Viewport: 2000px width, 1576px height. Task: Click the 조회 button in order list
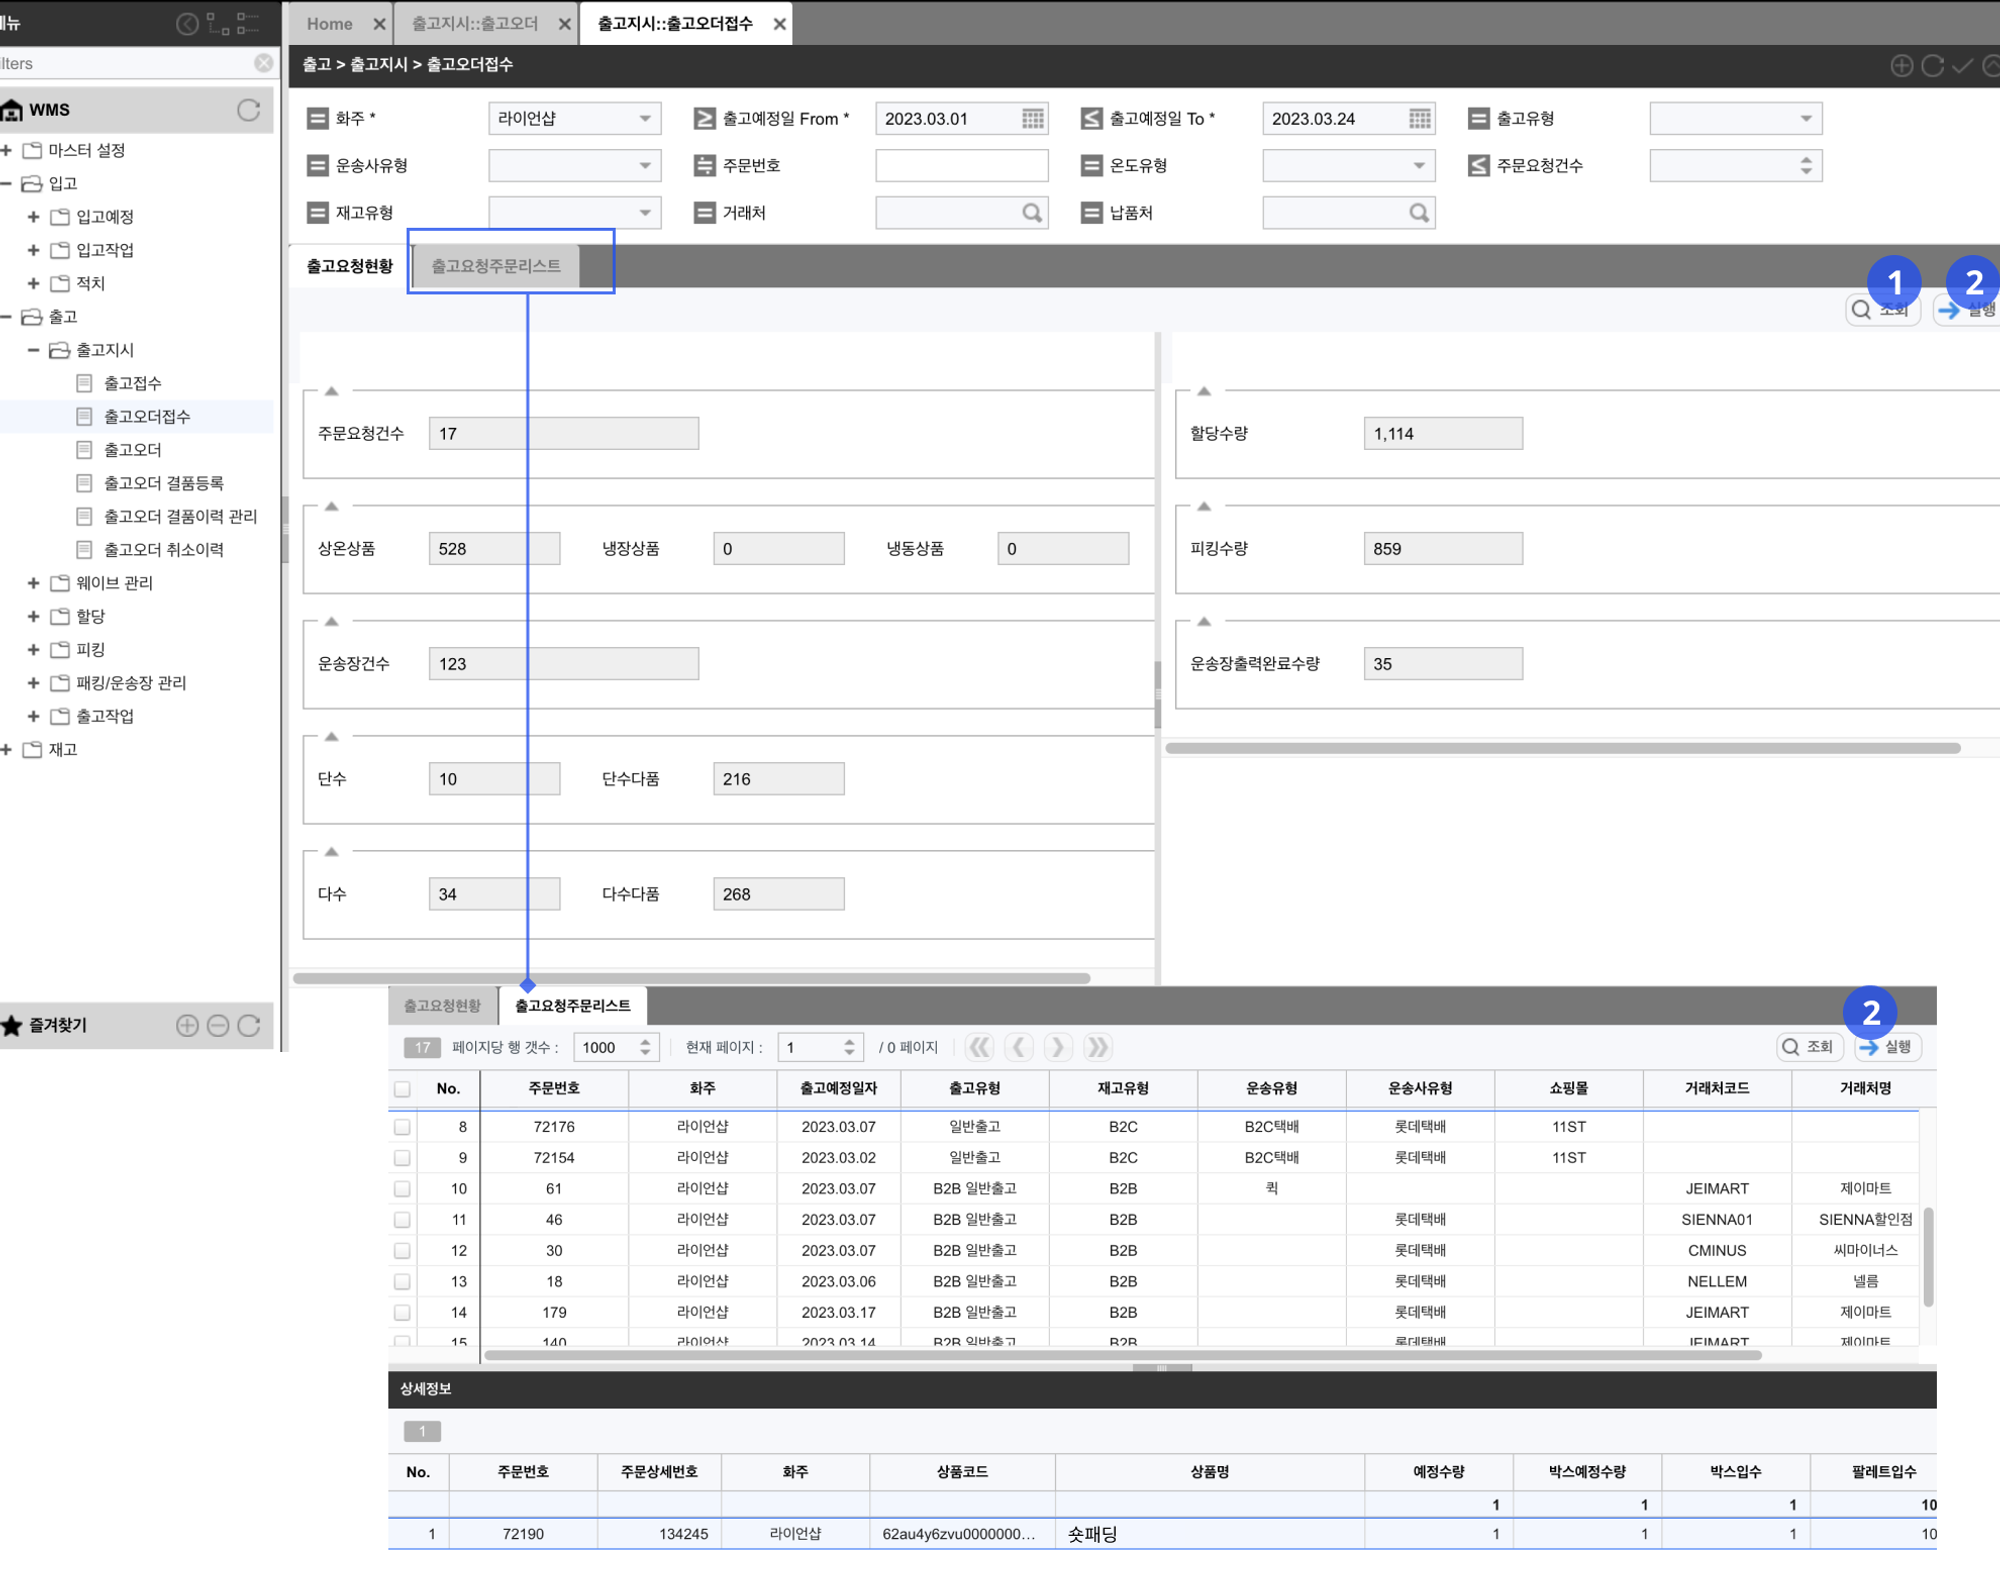click(1809, 1047)
